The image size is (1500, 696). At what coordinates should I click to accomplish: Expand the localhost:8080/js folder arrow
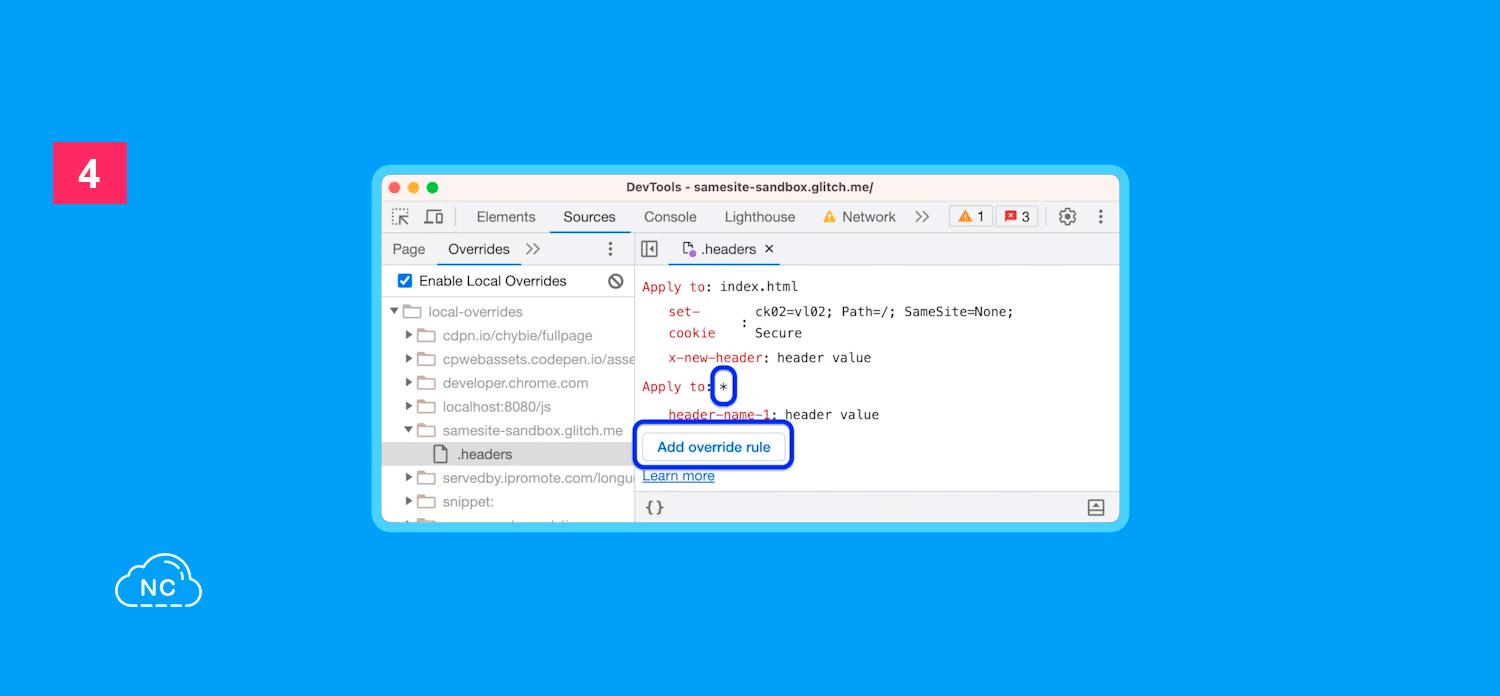coord(409,407)
